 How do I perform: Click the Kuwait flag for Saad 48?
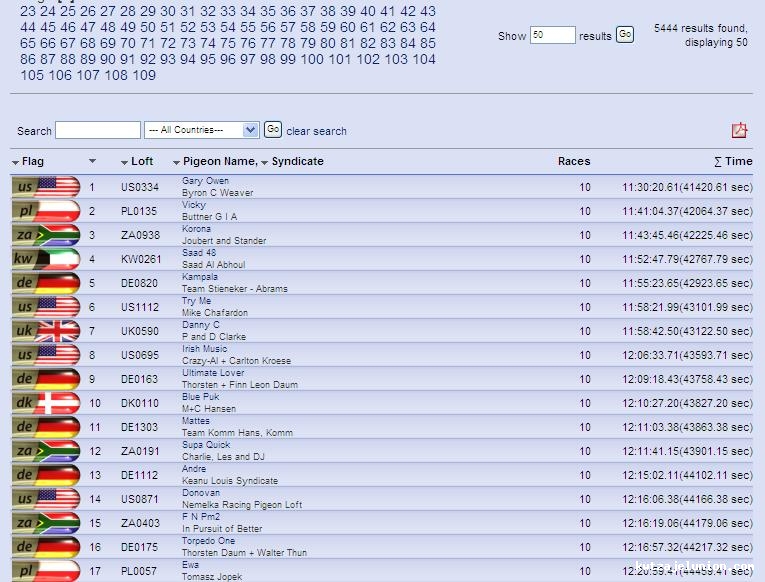pyautogui.click(x=46, y=259)
